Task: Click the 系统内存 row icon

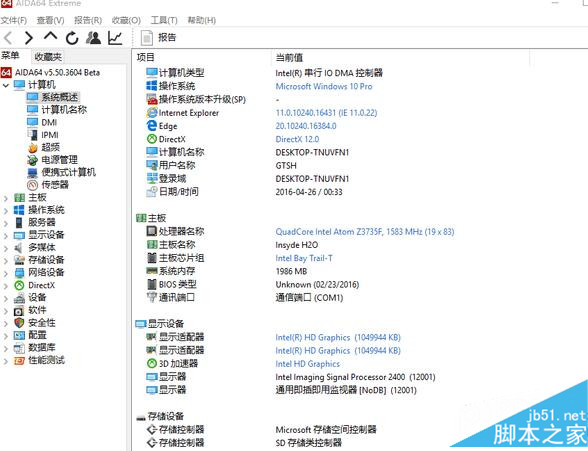Action: [x=152, y=271]
